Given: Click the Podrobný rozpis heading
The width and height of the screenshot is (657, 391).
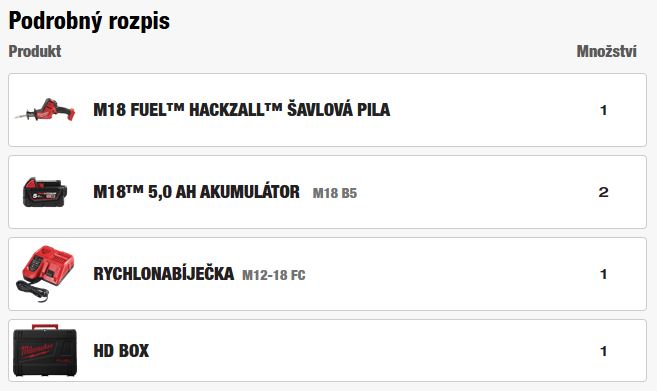Looking at the screenshot, I should [89, 21].
